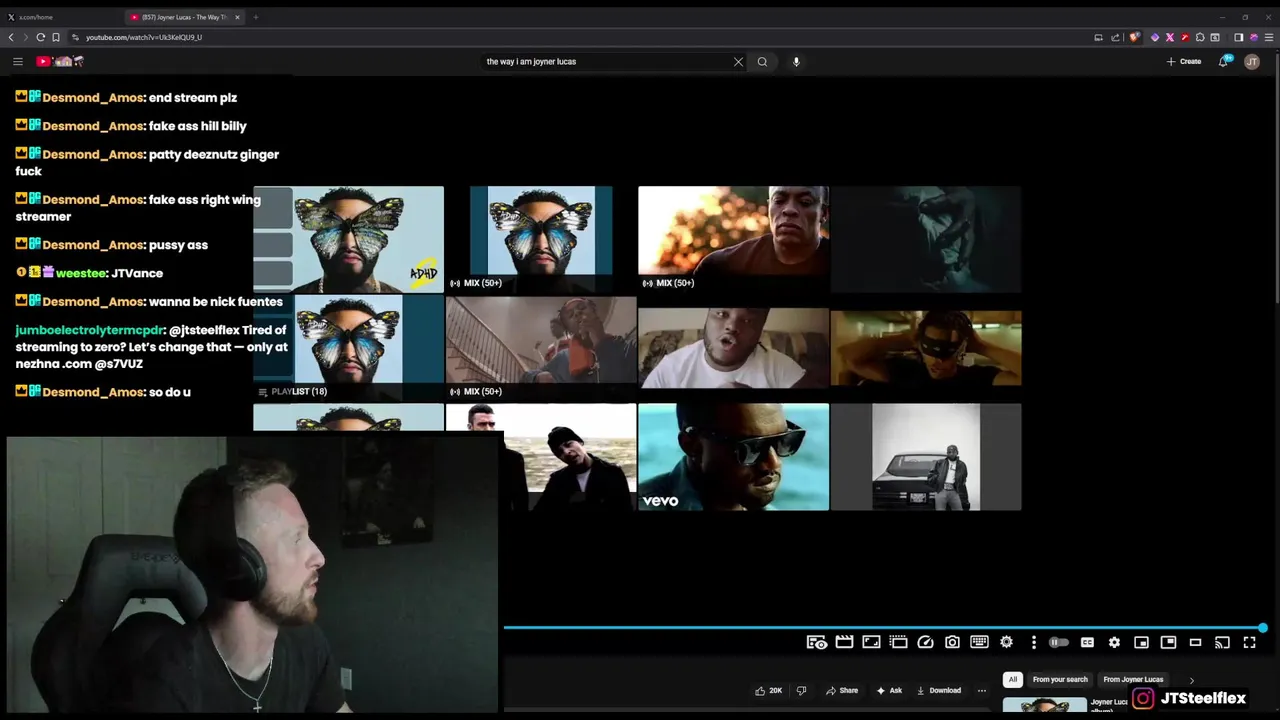Open the black-and-white car video thumbnail

point(926,456)
